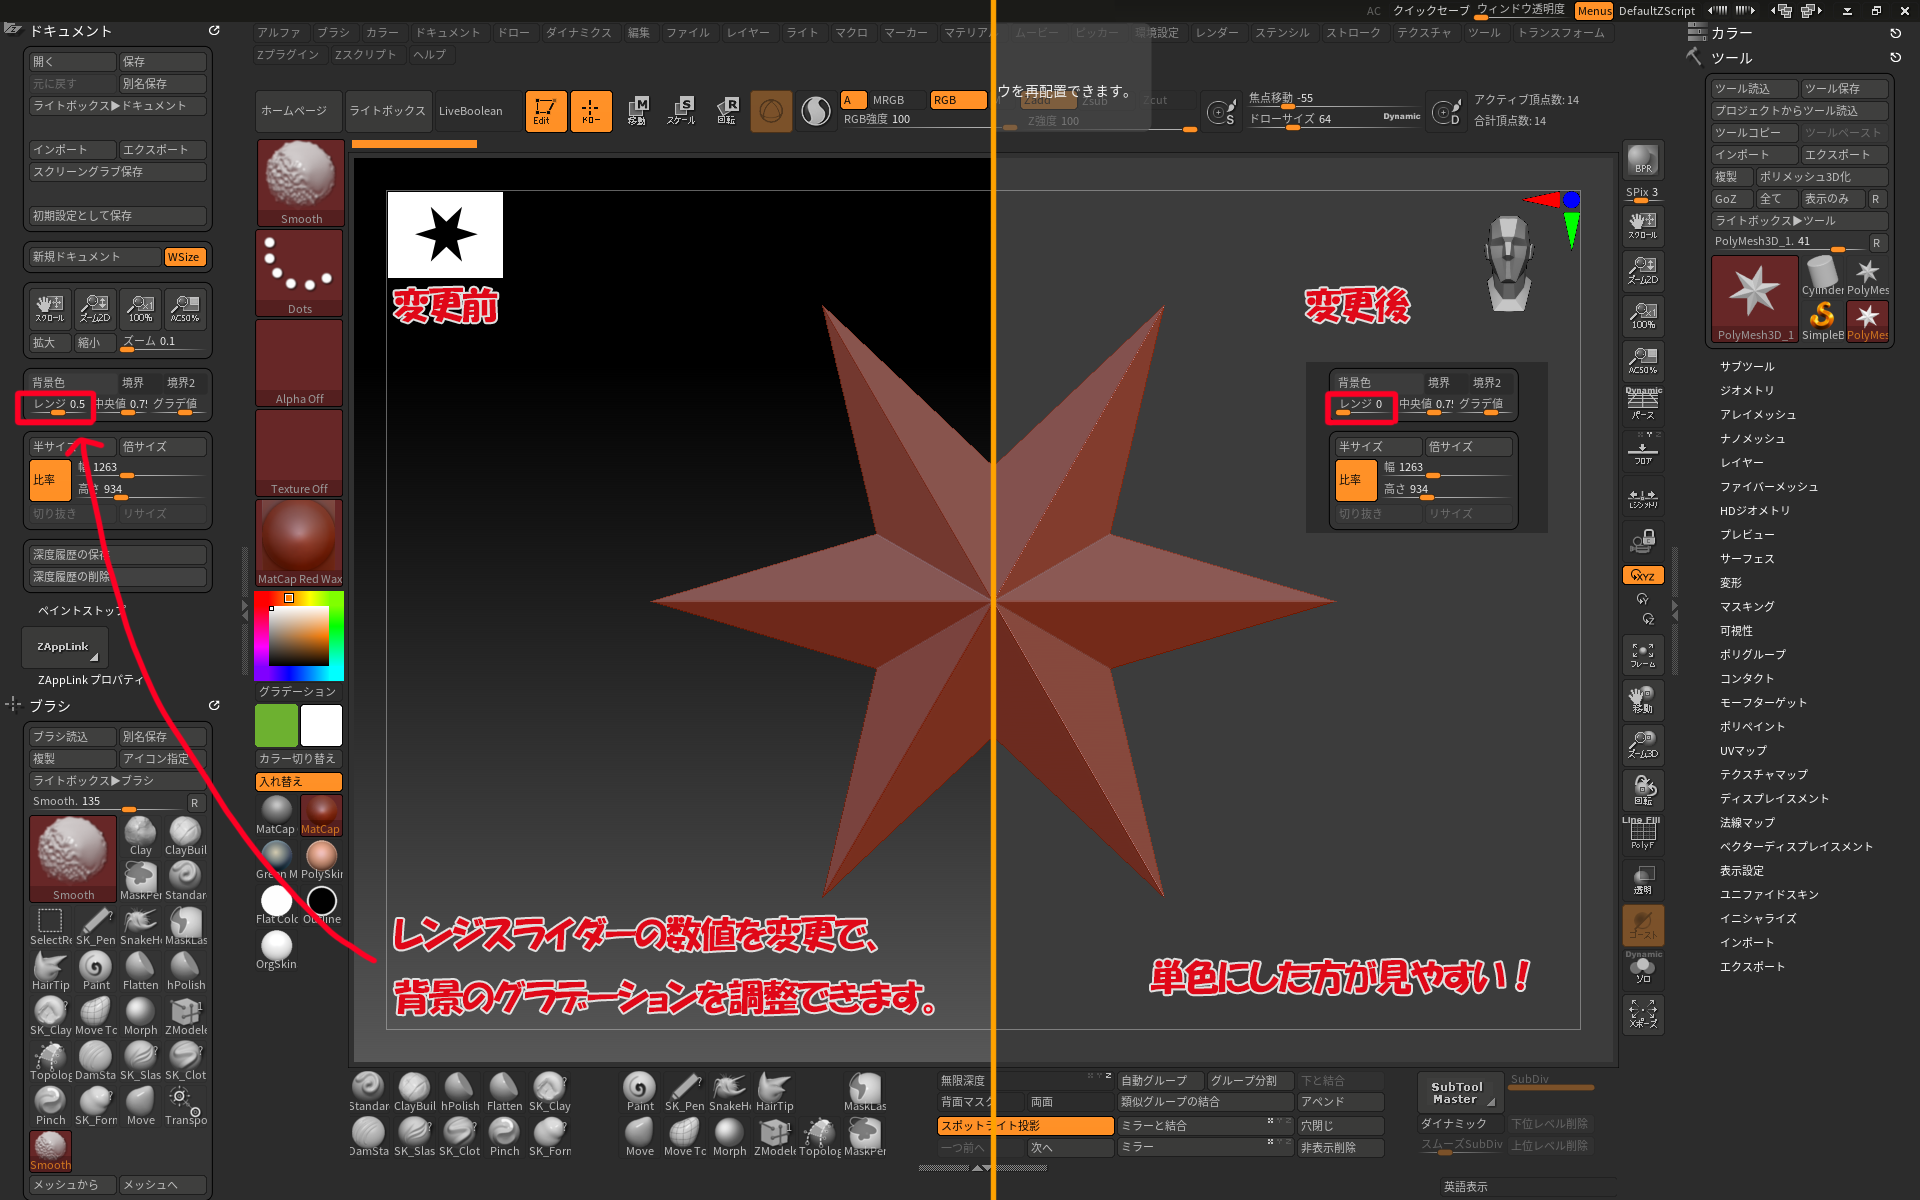Expand the UVマップ section

click(x=1743, y=751)
